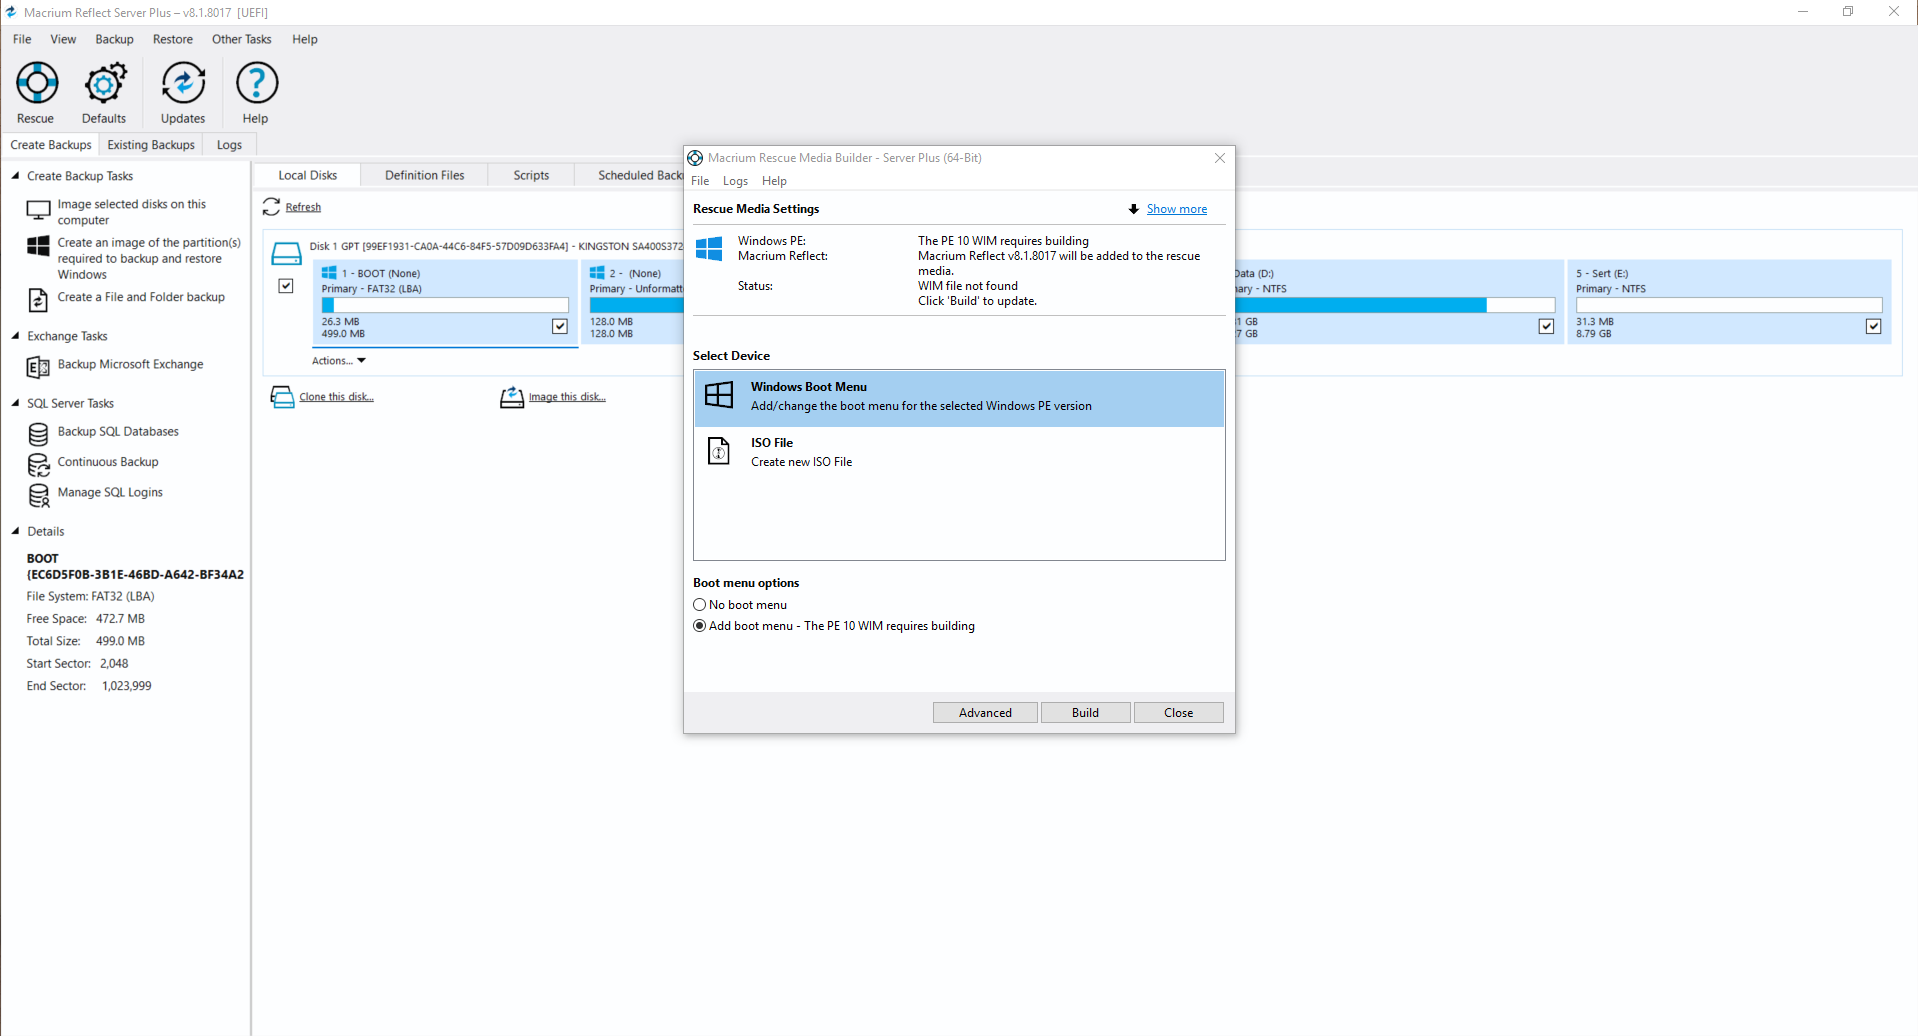The height and width of the screenshot is (1036, 1918).
Task: Open the Help menu in main menu bar
Action: [x=305, y=39]
